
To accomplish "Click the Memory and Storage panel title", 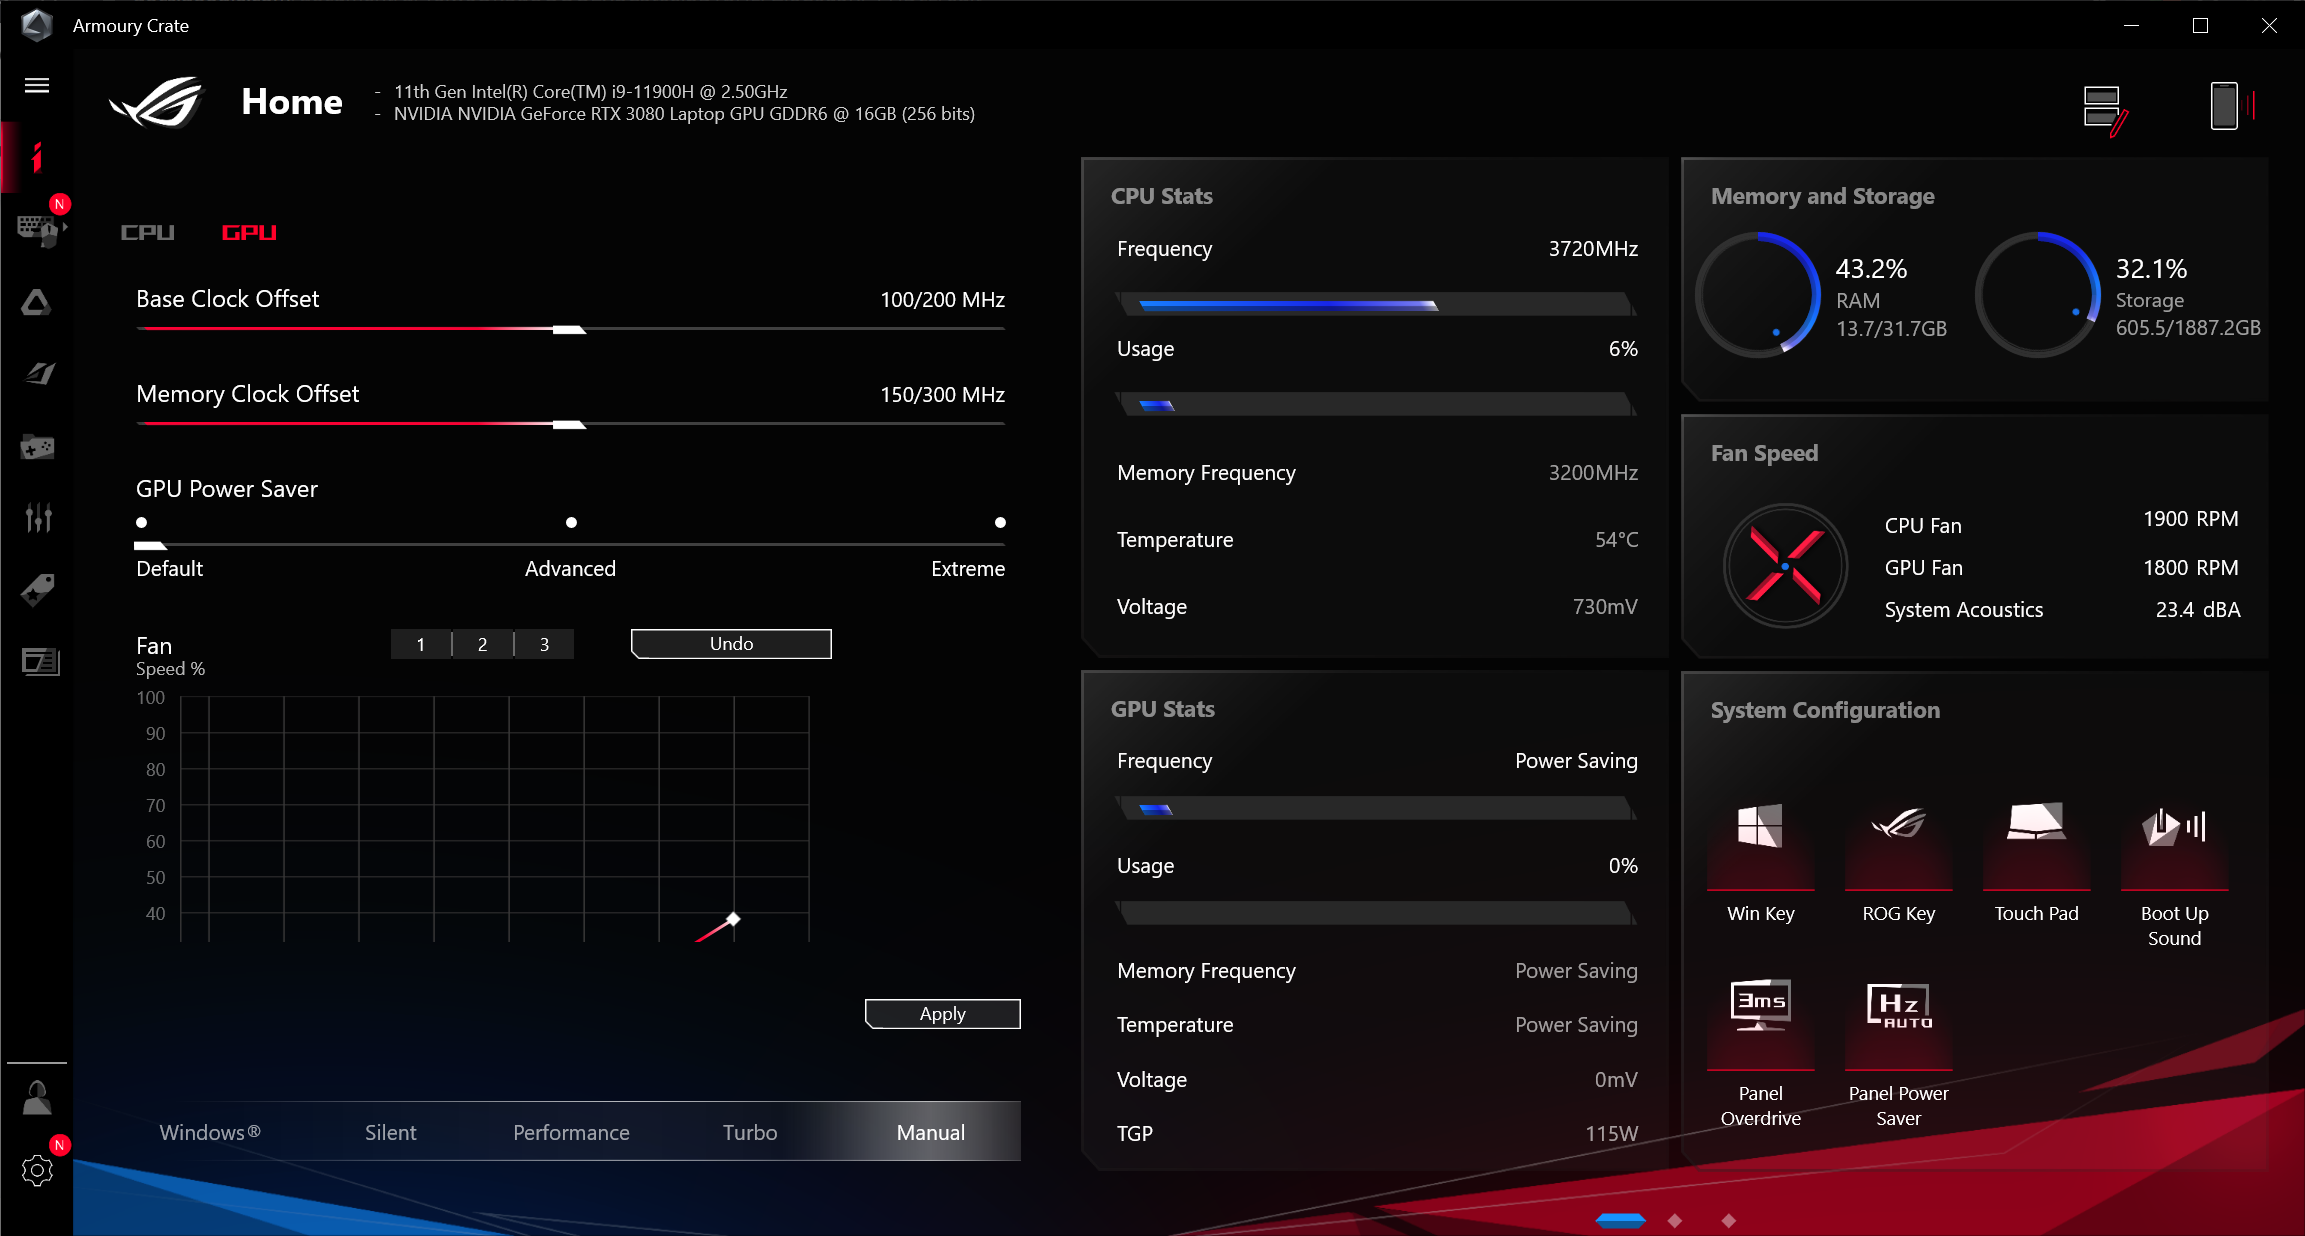I will (1822, 196).
